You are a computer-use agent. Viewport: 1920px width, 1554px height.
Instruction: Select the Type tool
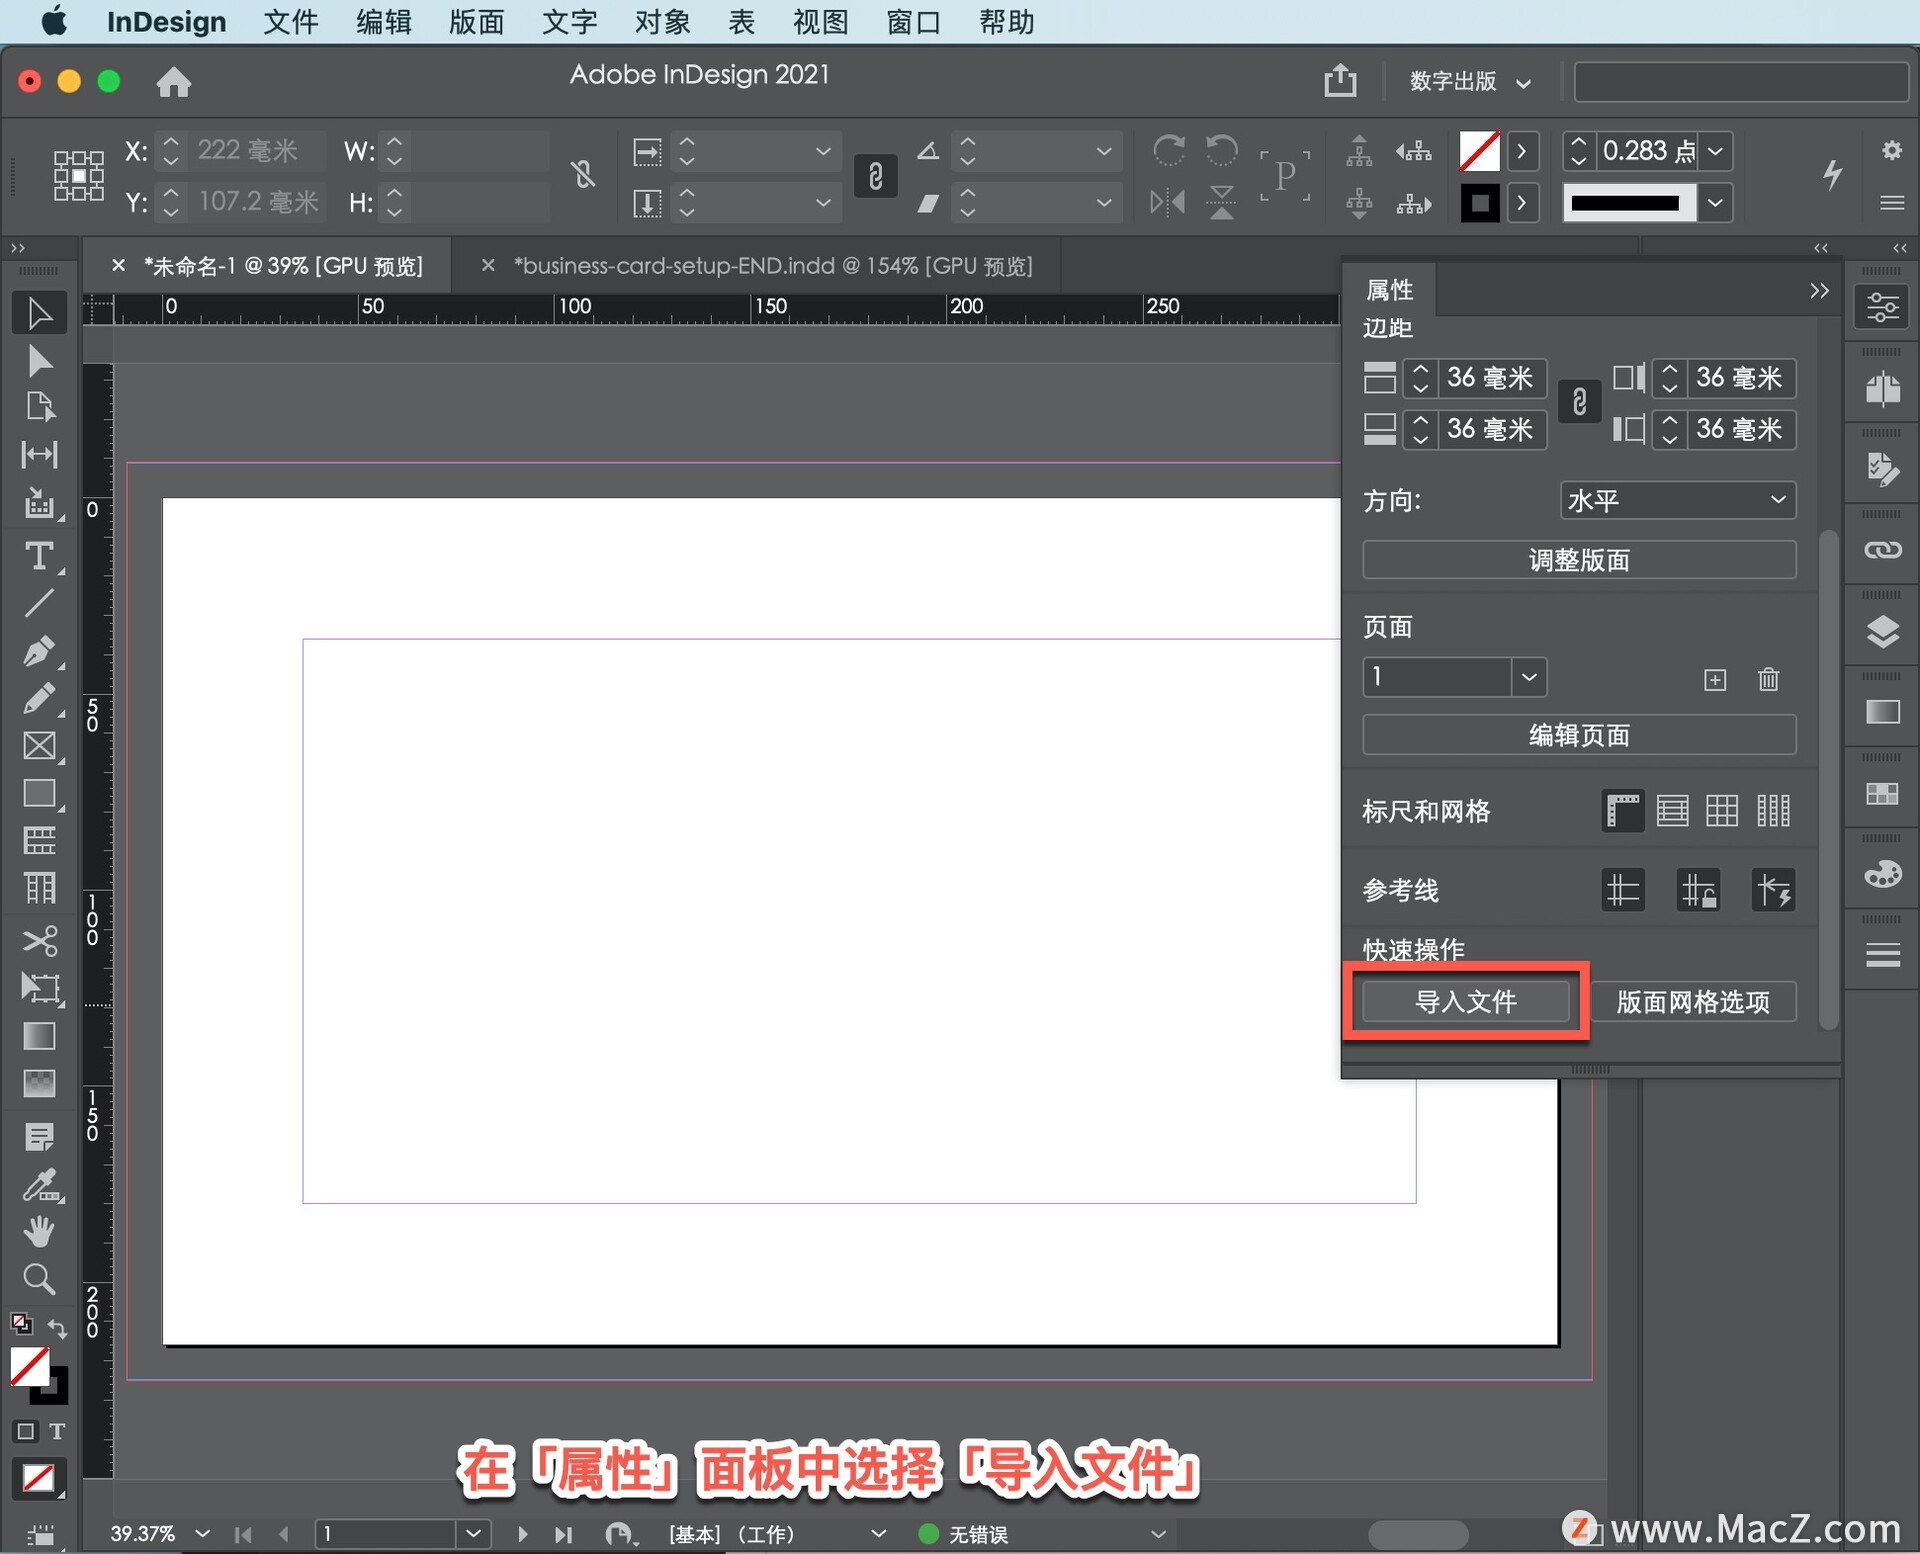[x=39, y=555]
